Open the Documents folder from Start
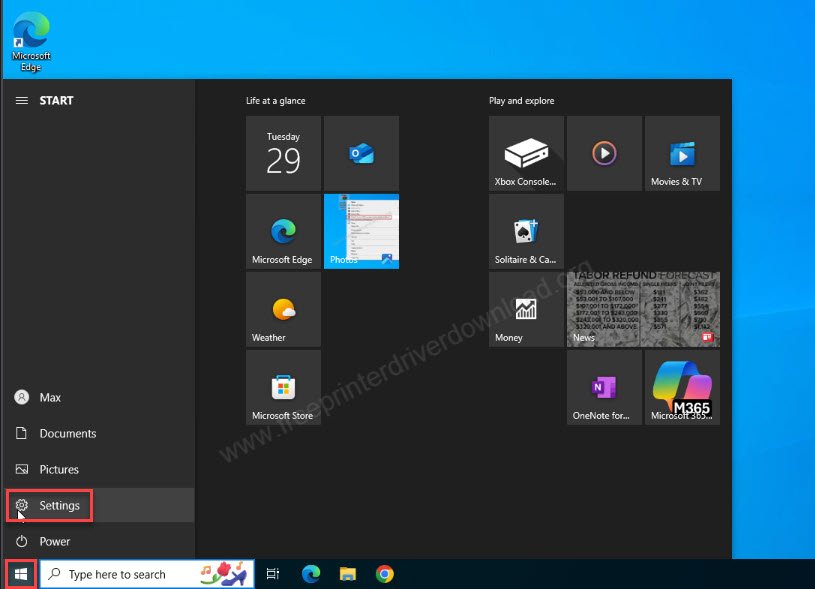 tap(99, 433)
